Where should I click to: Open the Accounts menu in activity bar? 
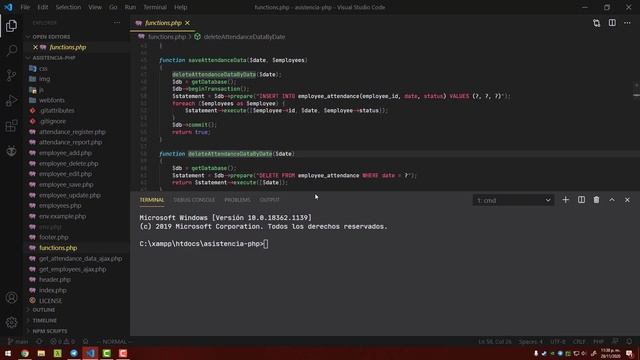coord(11,298)
